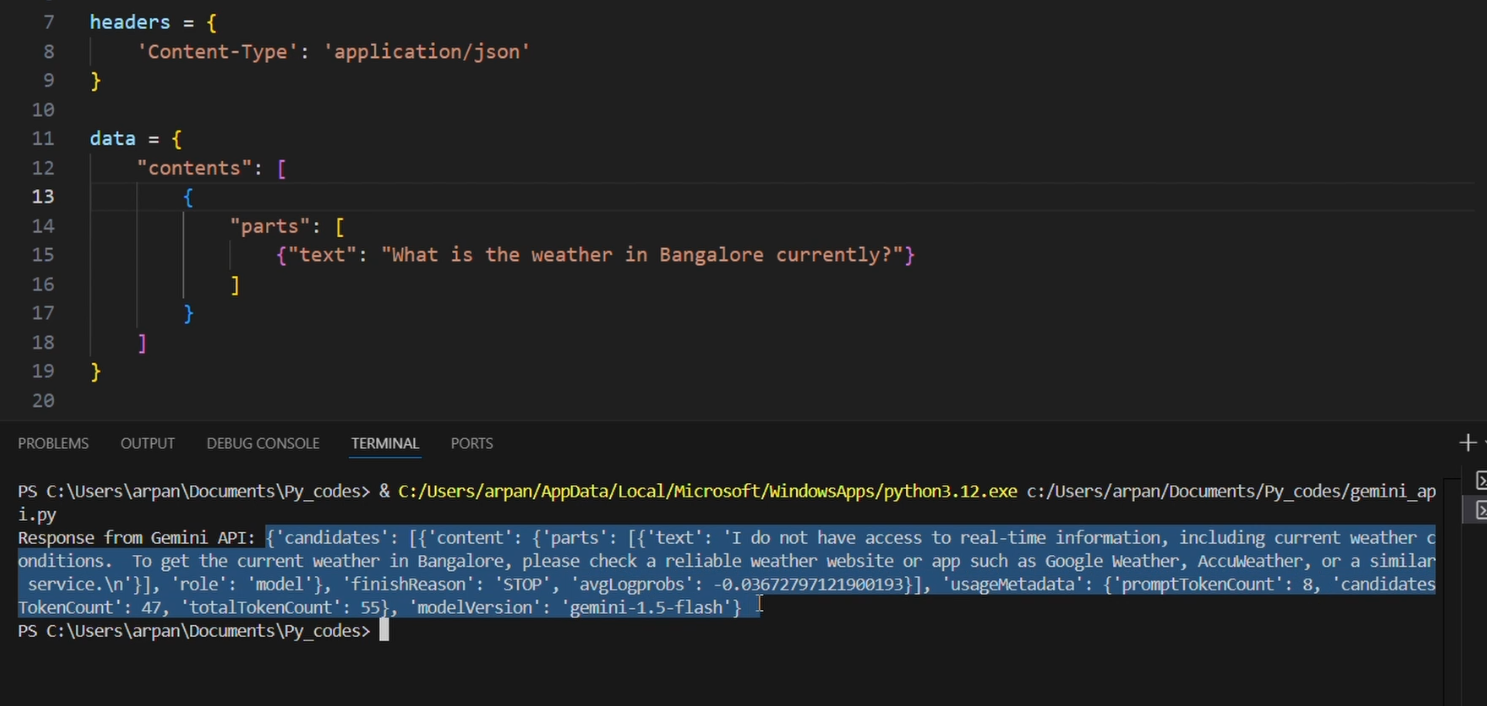Select the TERMINAL tab
Viewport: 1487px width, 706px height.
click(x=384, y=443)
